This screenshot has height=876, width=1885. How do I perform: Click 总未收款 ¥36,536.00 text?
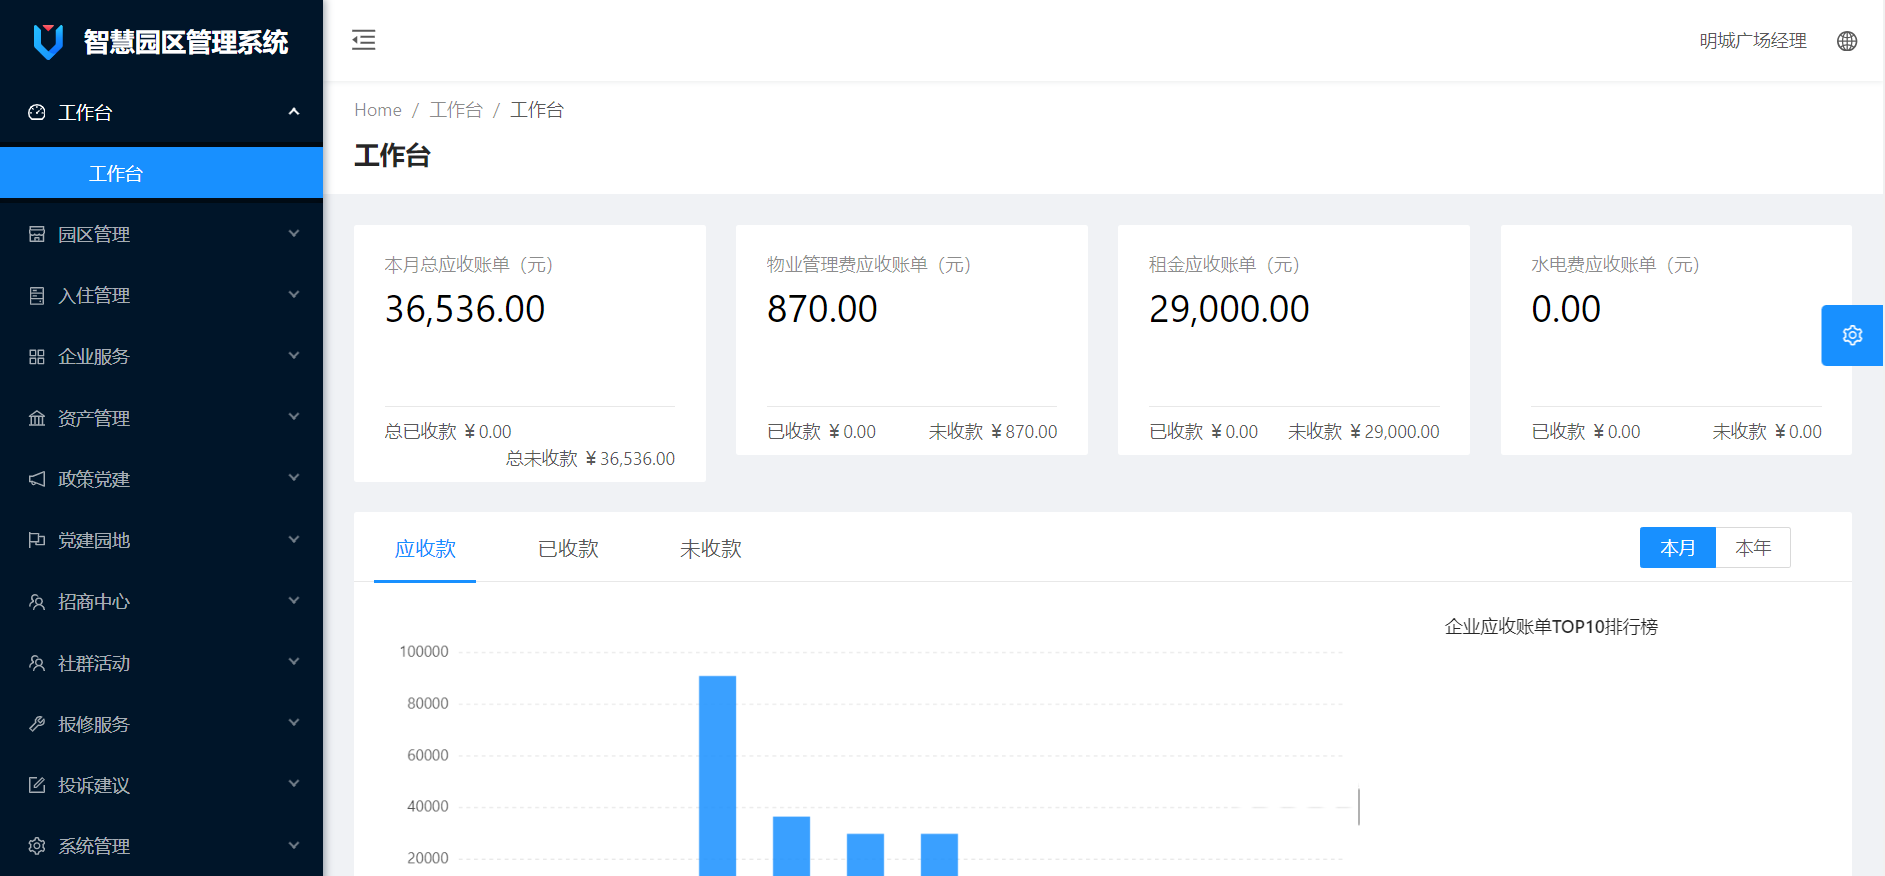tap(590, 459)
